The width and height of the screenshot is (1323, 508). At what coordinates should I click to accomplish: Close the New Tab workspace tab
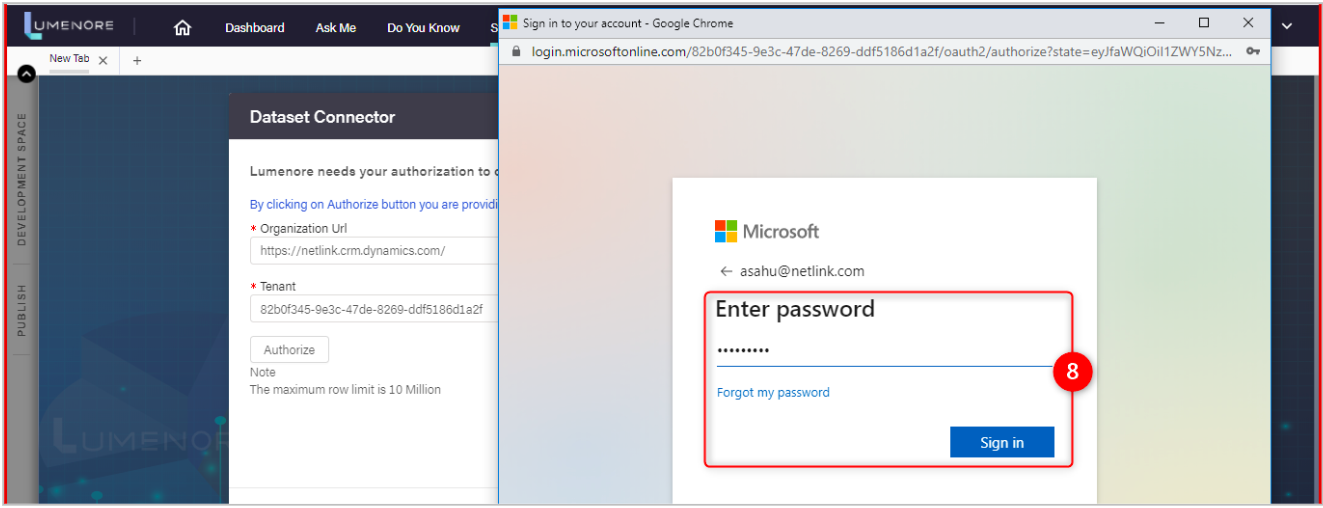103,60
